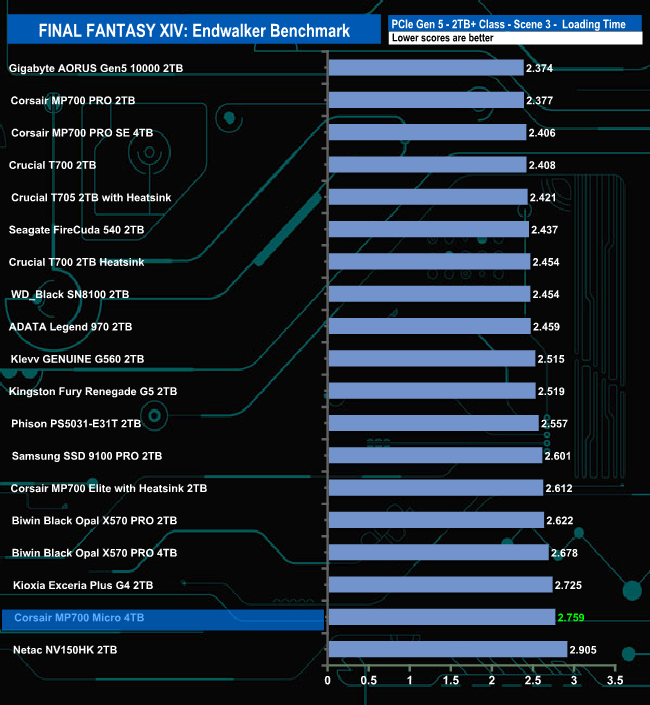Click the Corsair MP700 Micro 4TB bar

pos(442,617)
